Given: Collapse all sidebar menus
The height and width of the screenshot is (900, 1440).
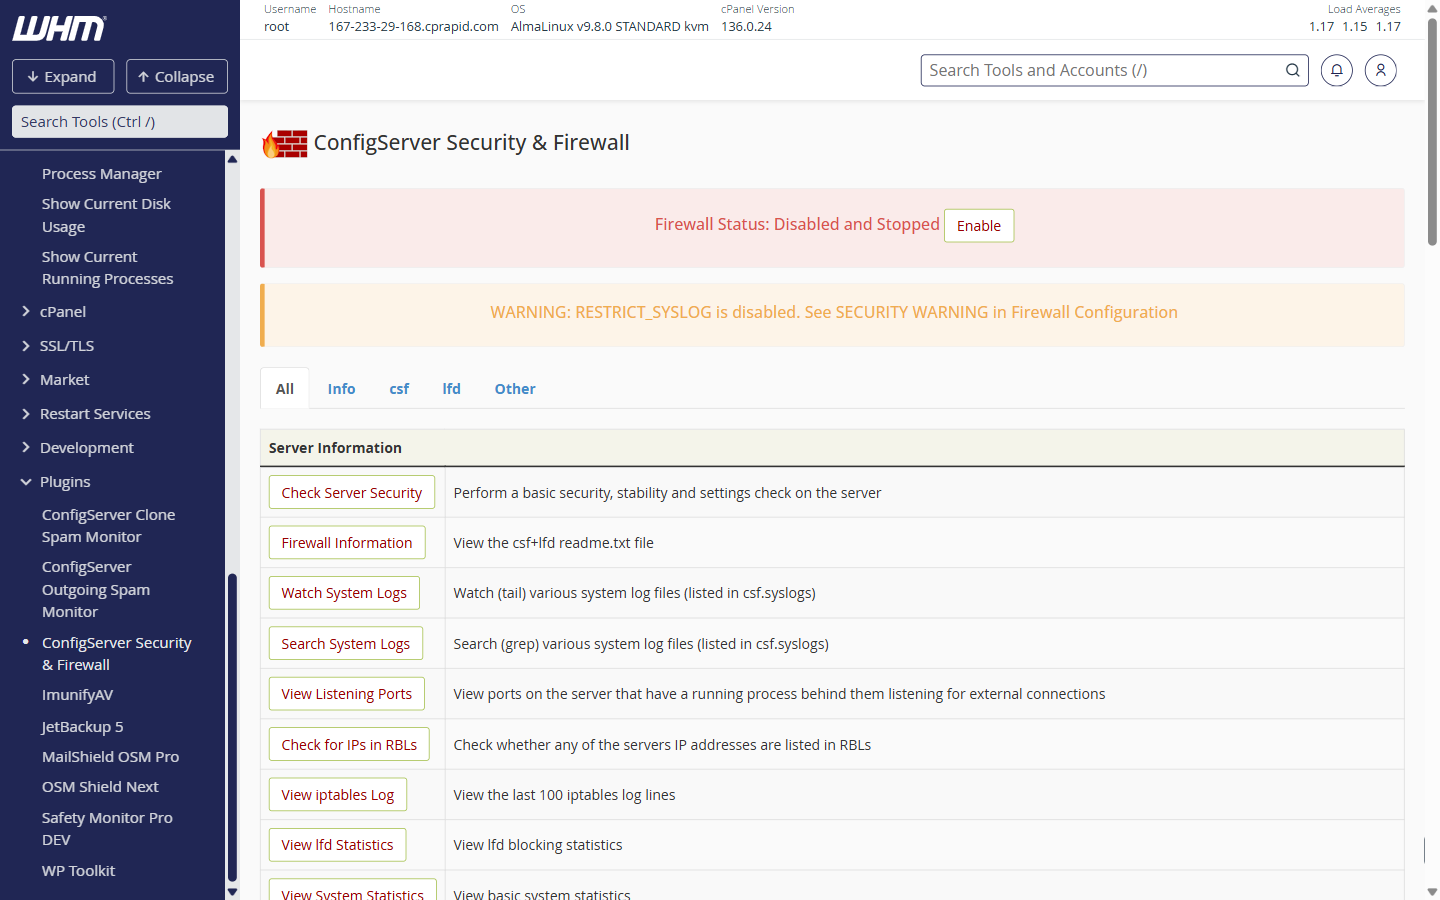Looking at the screenshot, I should [177, 77].
